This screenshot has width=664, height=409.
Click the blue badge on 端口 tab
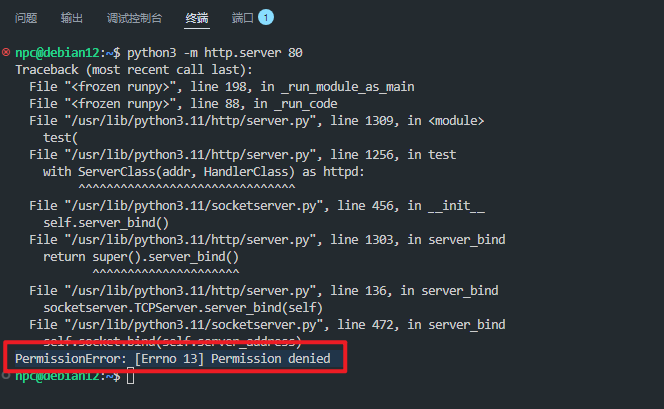tap(266, 17)
